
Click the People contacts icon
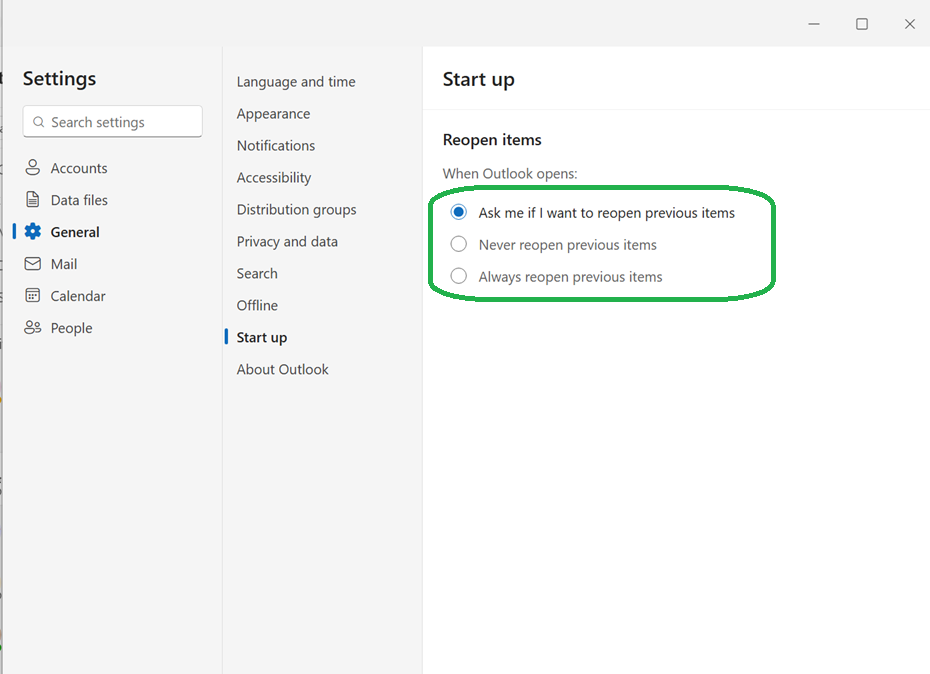pyautogui.click(x=33, y=328)
